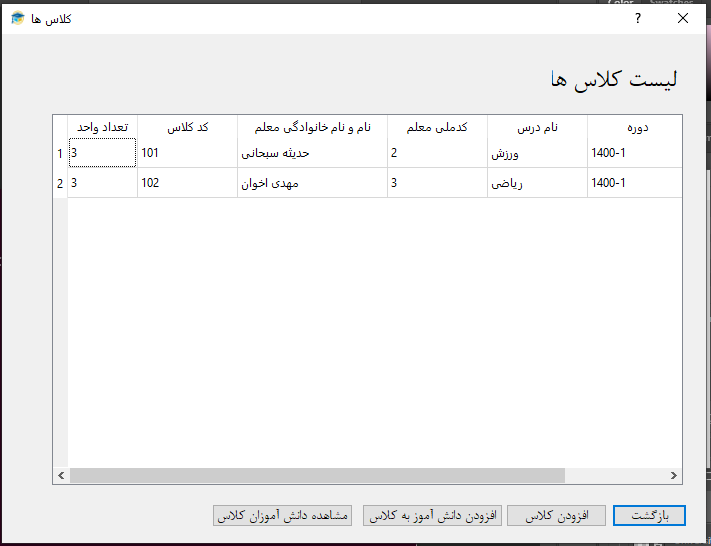This screenshot has width=711, height=546.
Task: Close the کلاس ها dialog window
Action: [x=683, y=19]
